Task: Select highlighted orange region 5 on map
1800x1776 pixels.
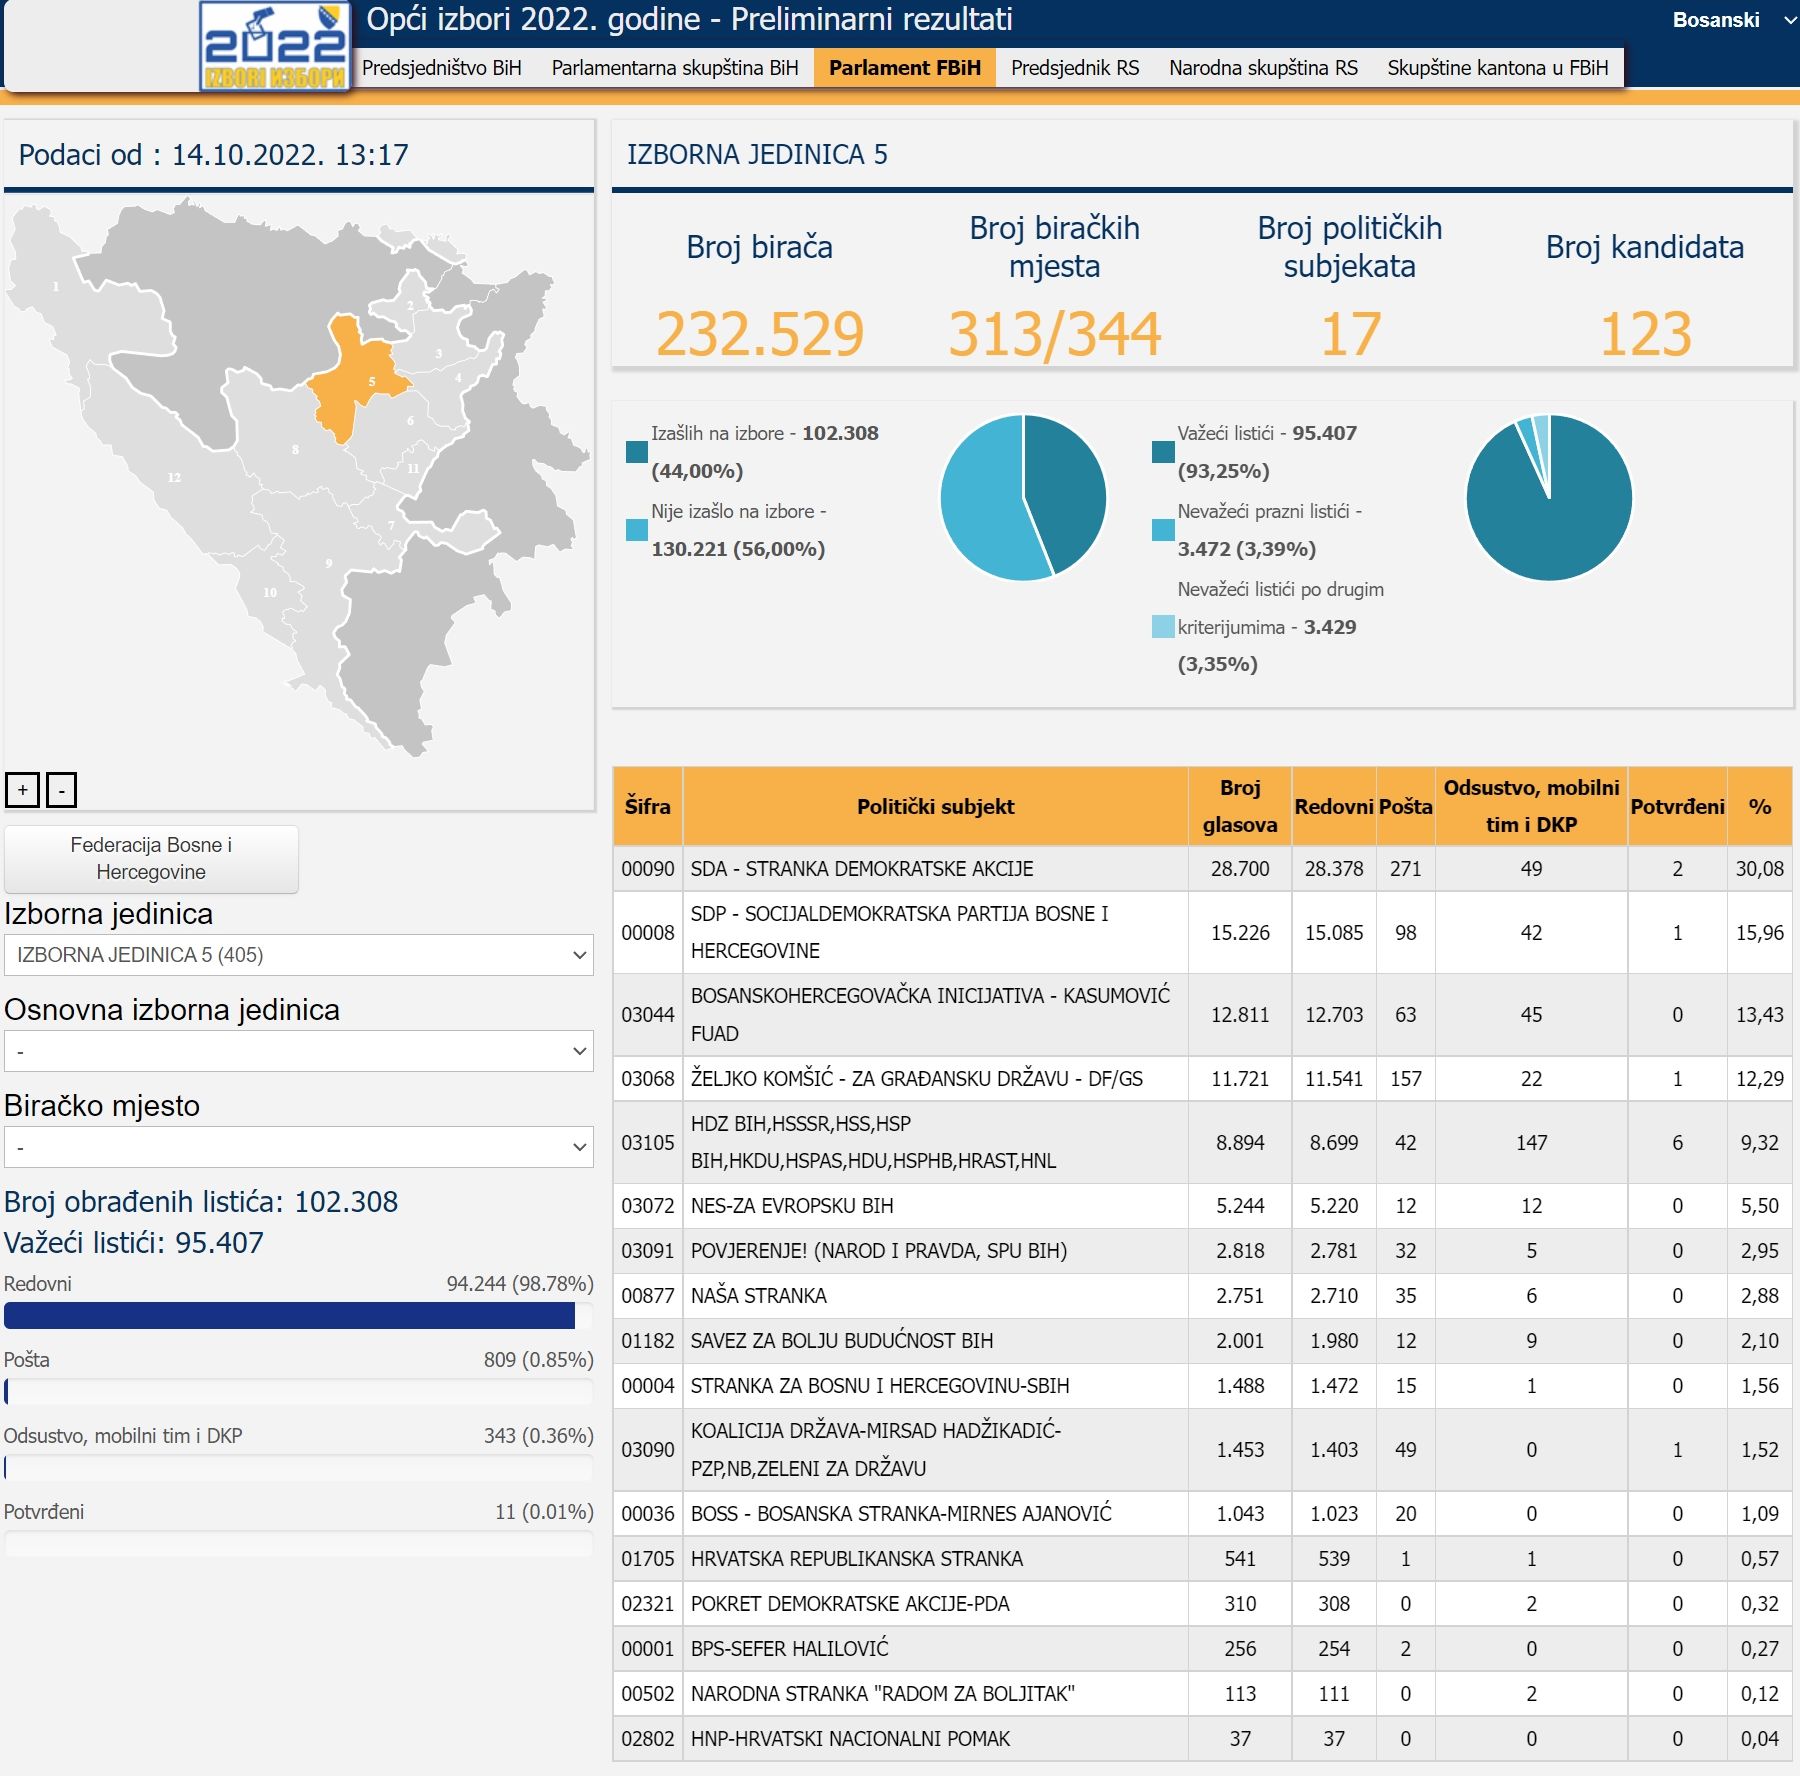Action: tap(354, 382)
